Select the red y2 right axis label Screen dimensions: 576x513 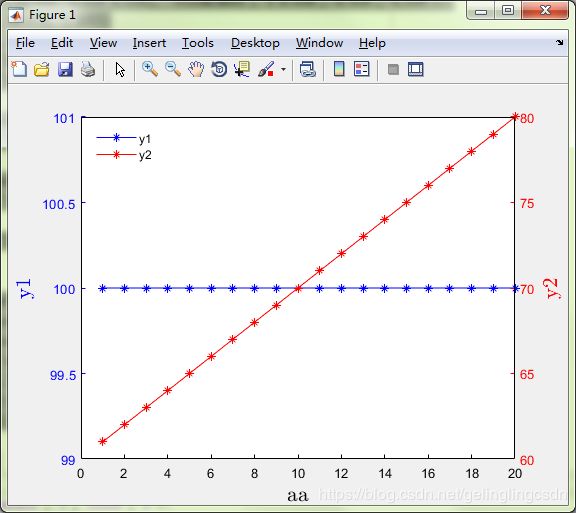[552, 288]
